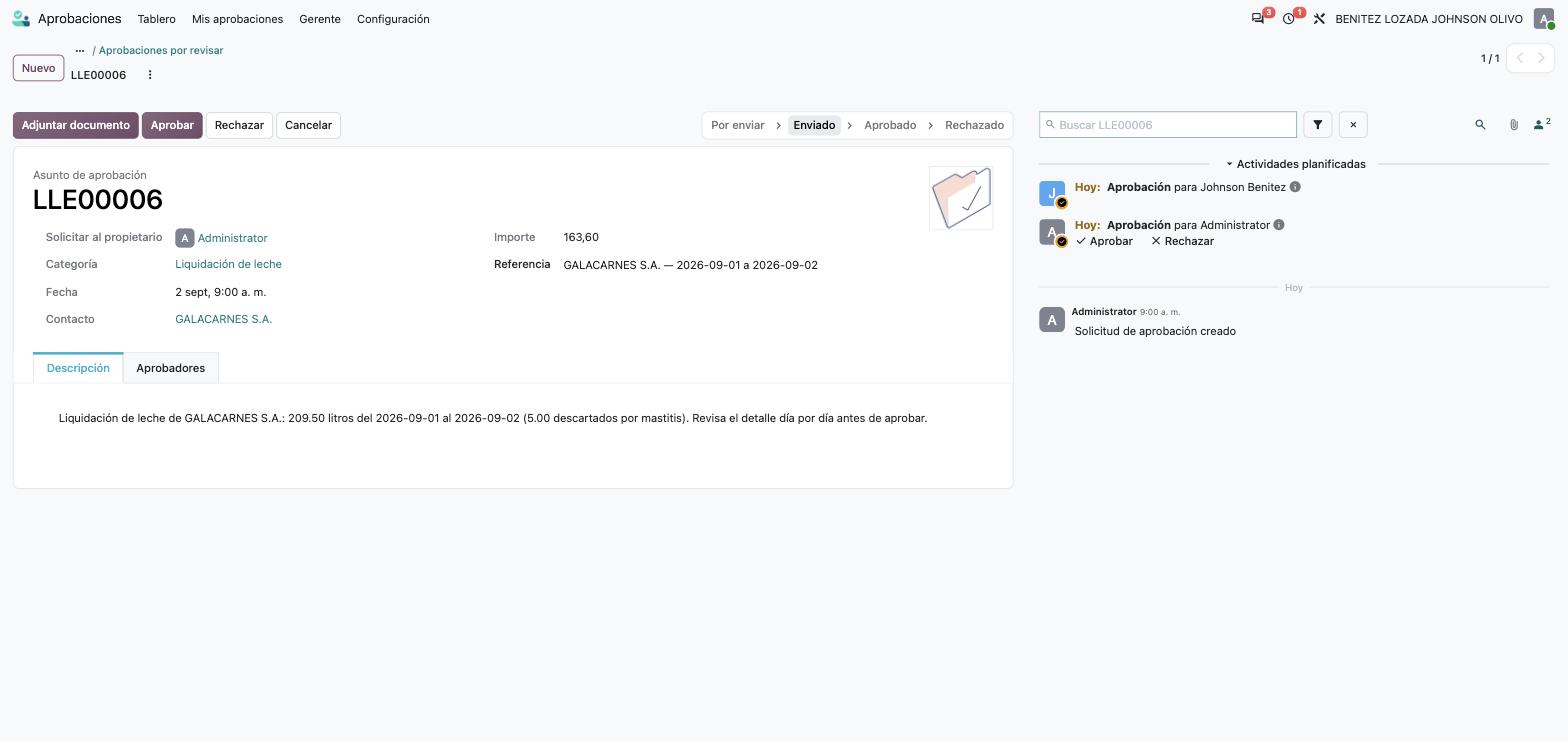This screenshot has width=1568, height=742.
Task: Show info for Administrator activity
Action: coord(1279,225)
